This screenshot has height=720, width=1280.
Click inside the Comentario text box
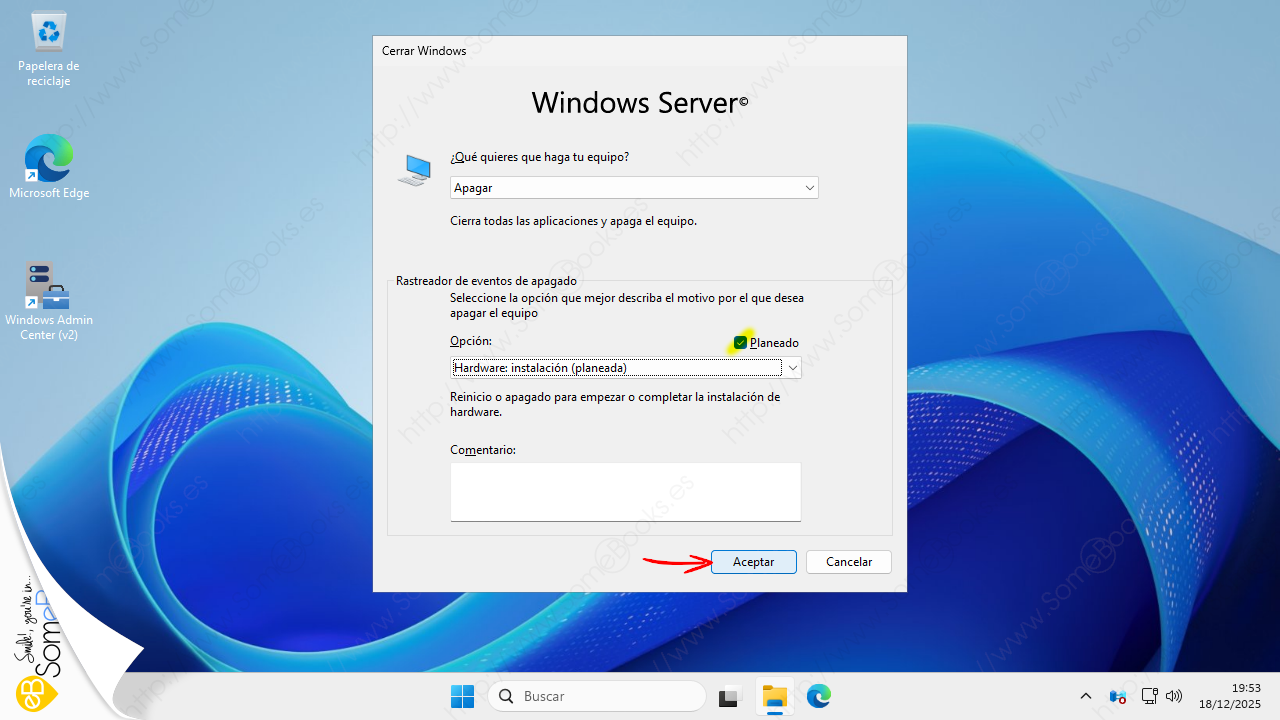point(625,491)
